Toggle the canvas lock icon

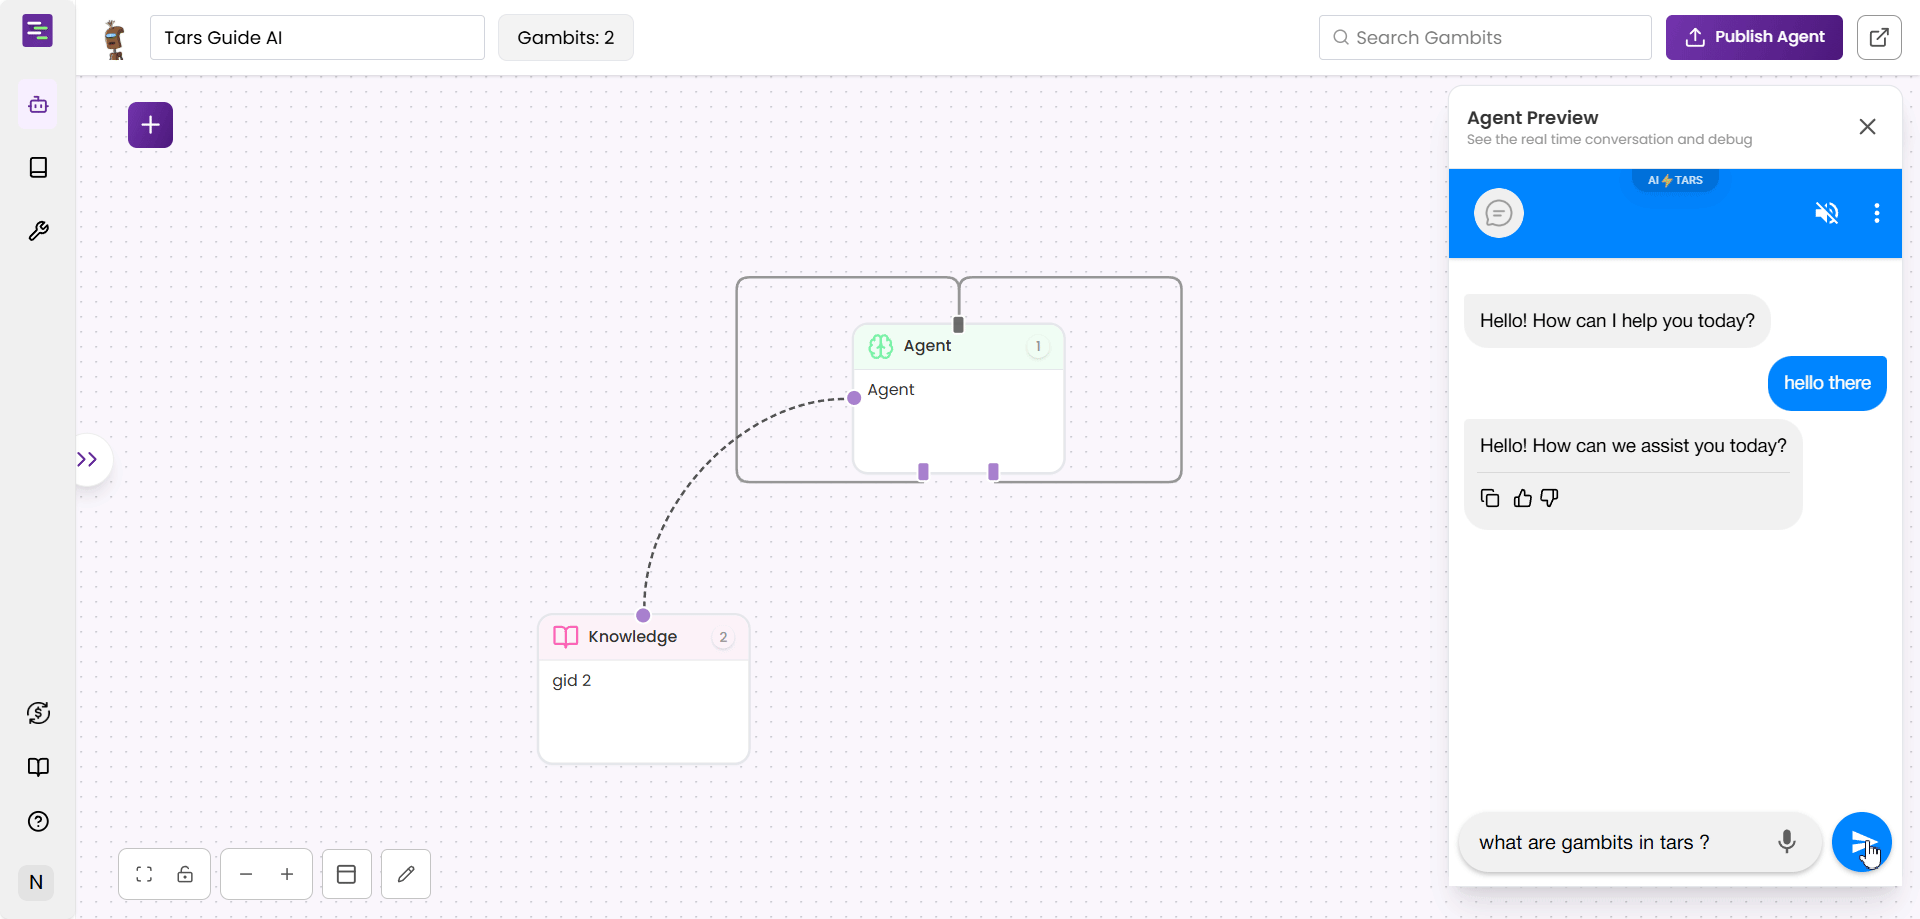(185, 874)
